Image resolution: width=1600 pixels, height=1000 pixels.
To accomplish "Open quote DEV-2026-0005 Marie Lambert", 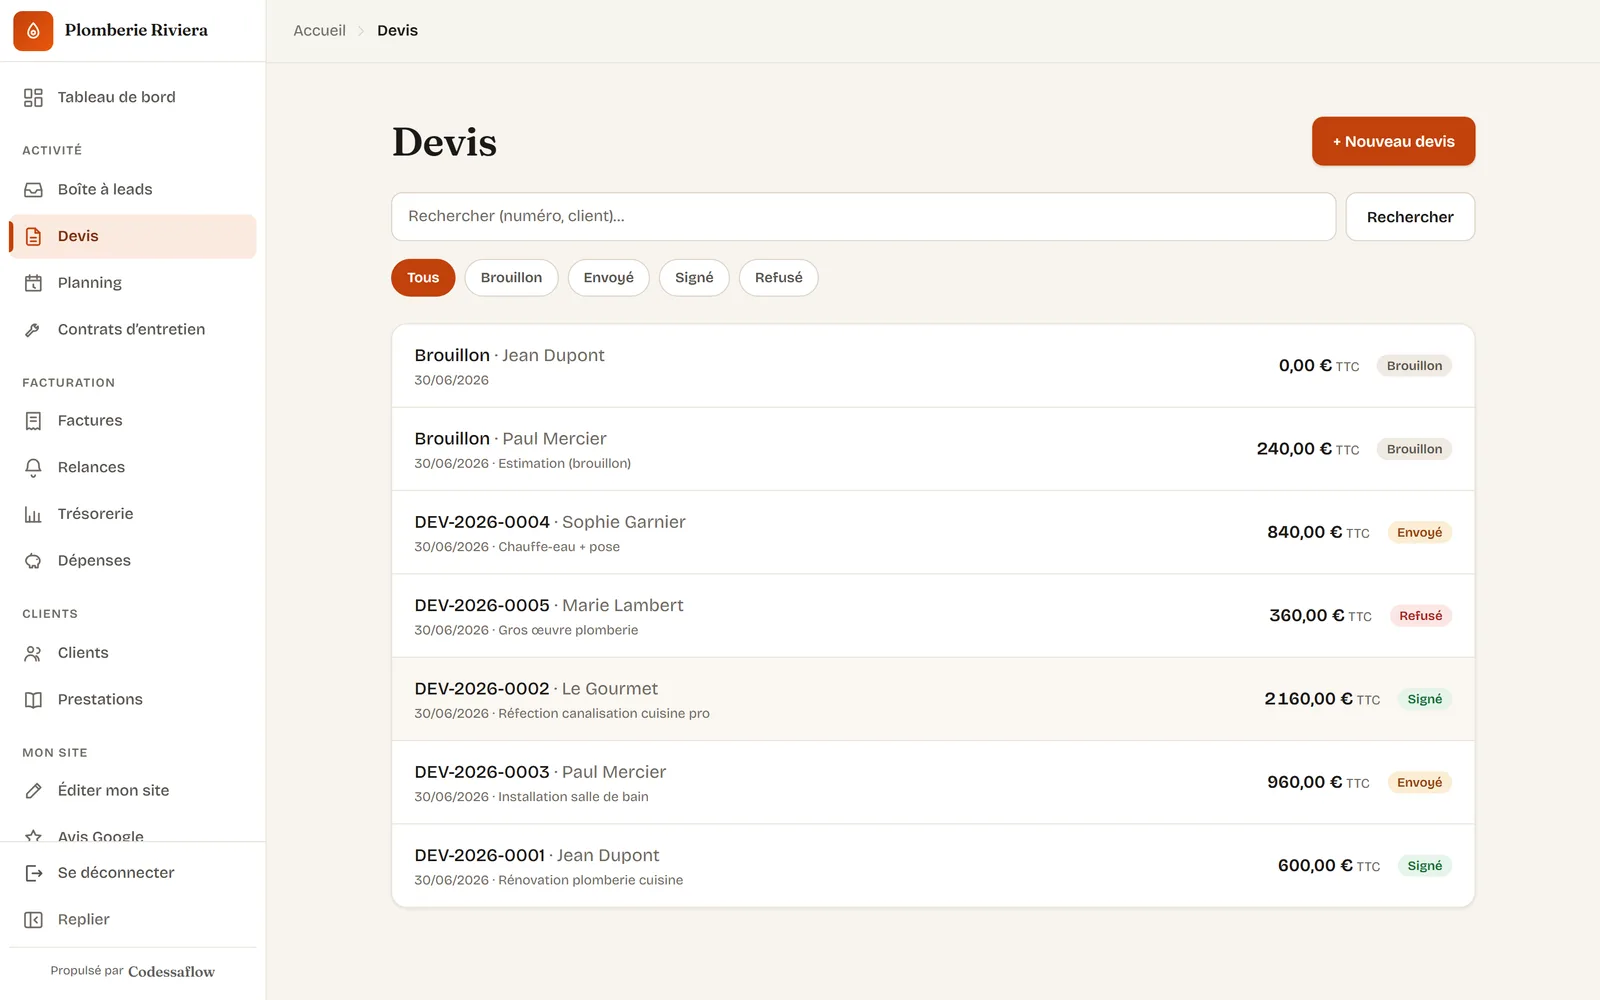I will [x=933, y=616].
